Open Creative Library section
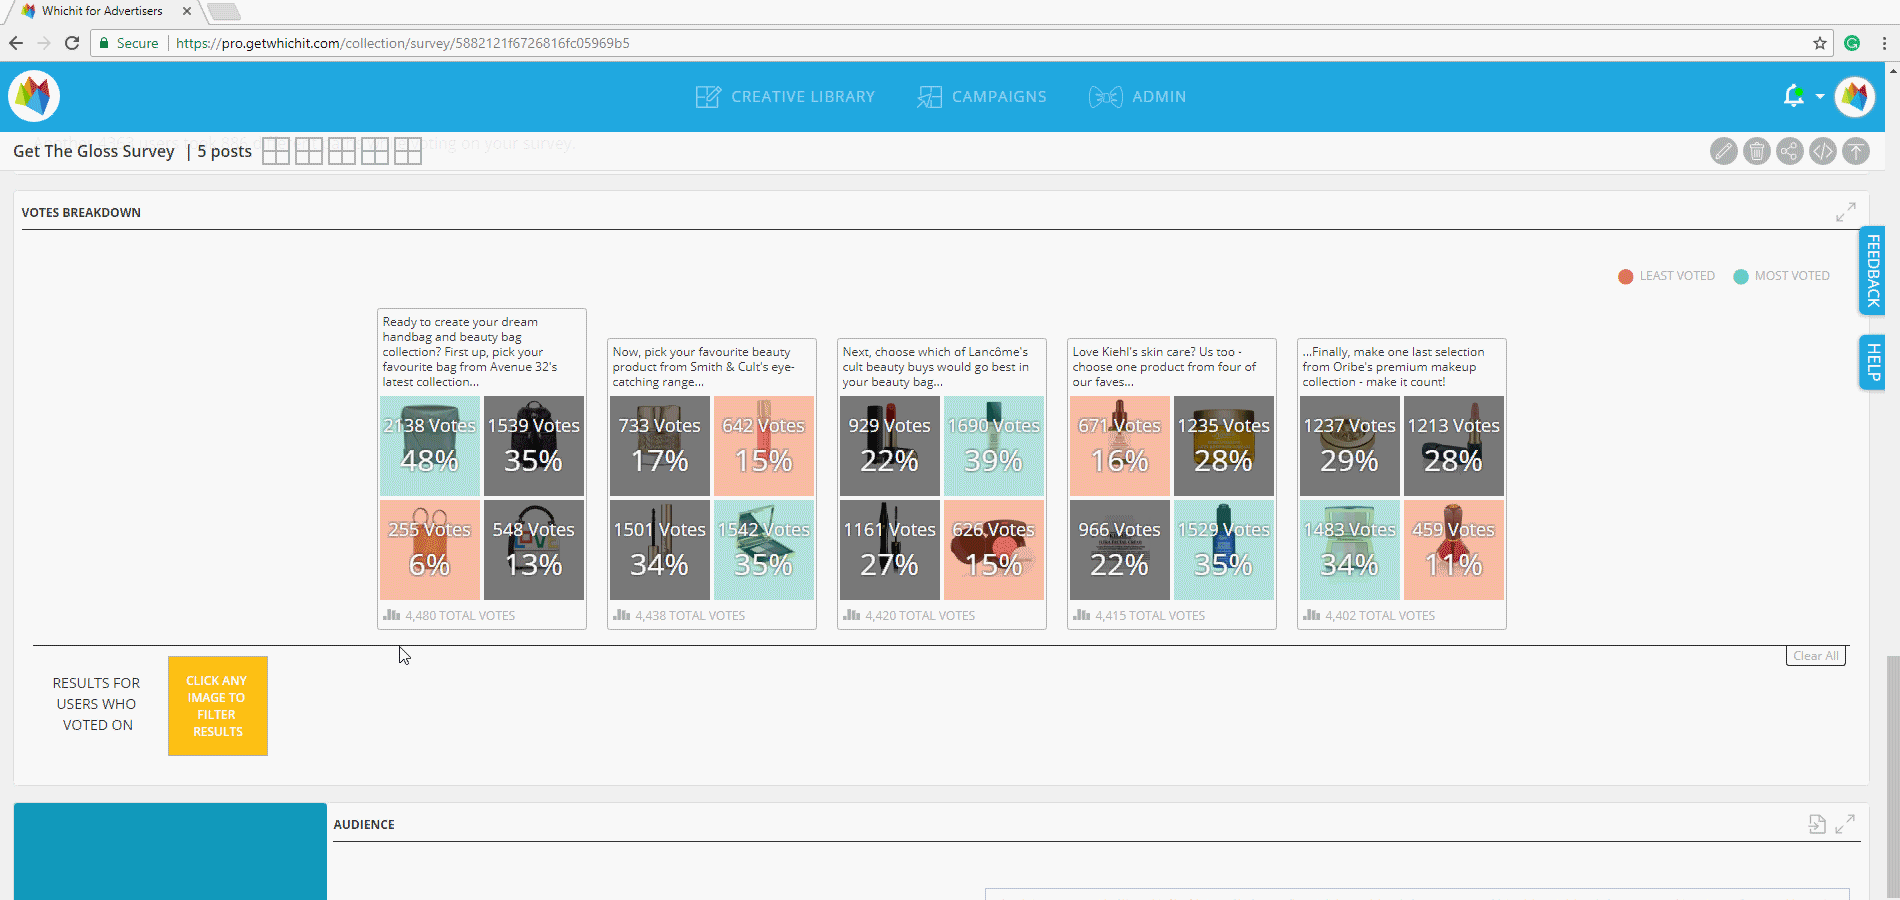The width and height of the screenshot is (1900, 900). click(785, 97)
